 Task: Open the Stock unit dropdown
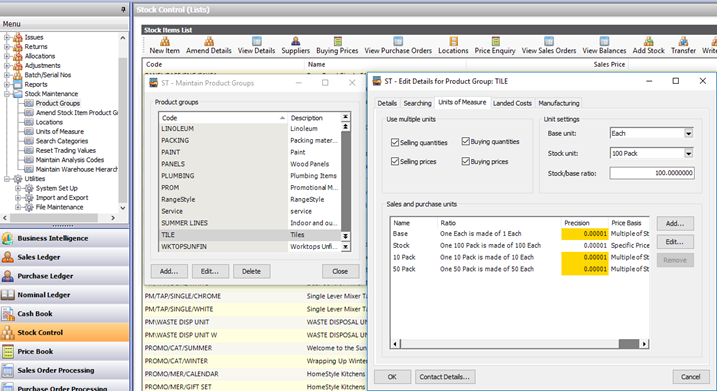688,153
